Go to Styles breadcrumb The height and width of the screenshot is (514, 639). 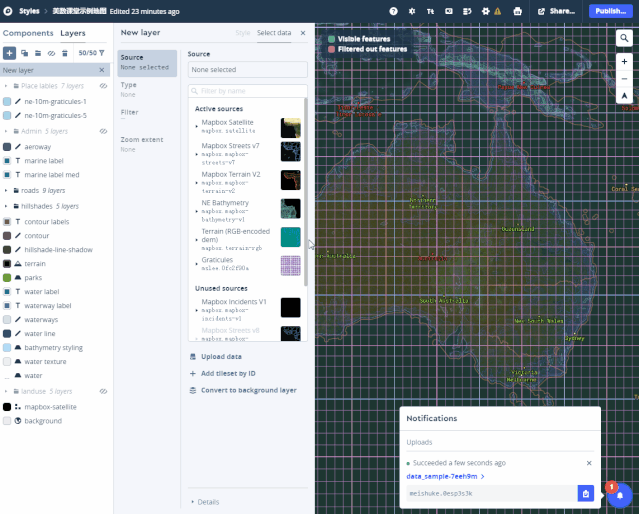click(x=29, y=11)
